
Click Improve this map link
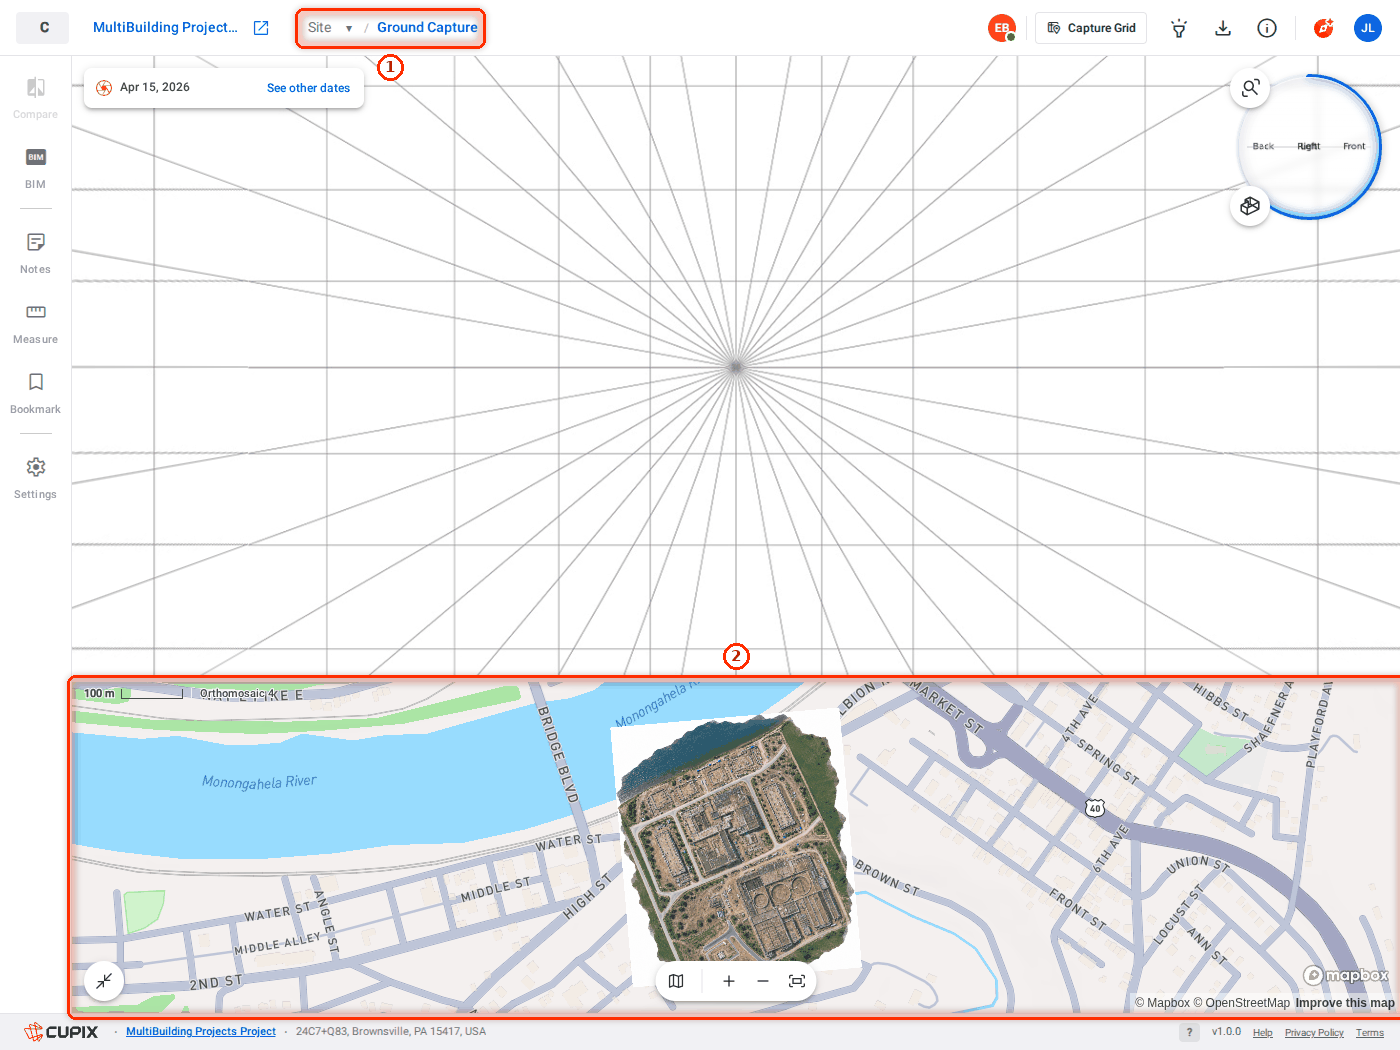point(1345,1003)
